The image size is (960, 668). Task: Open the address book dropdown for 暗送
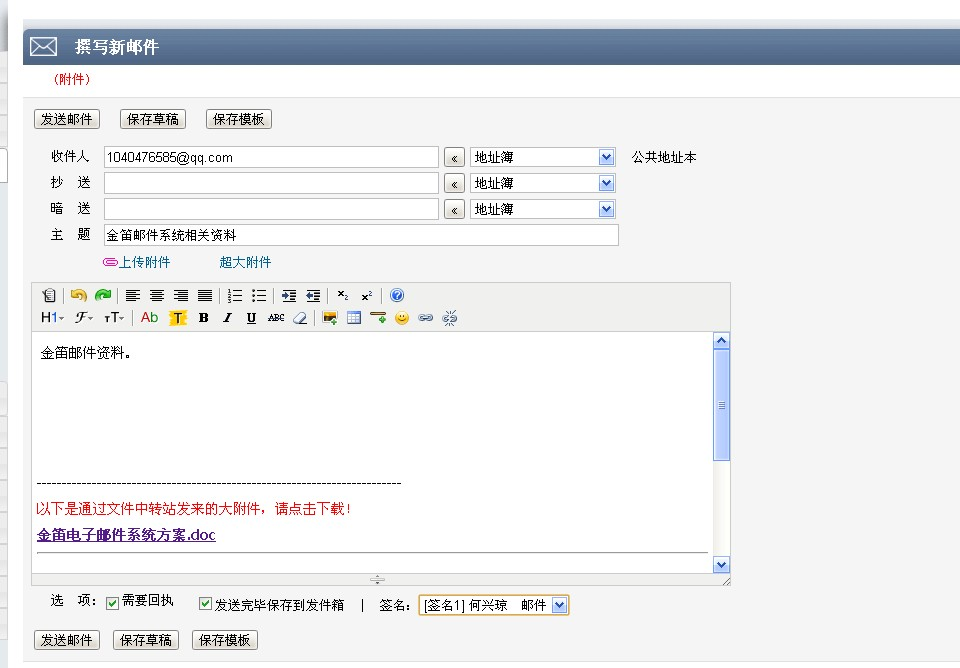pos(542,209)
